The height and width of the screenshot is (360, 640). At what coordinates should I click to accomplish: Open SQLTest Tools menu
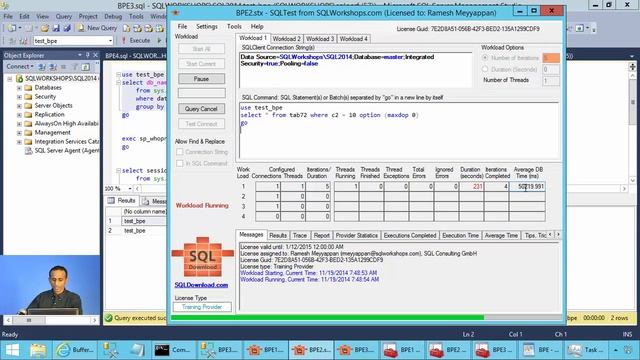[x=234, y=27]
